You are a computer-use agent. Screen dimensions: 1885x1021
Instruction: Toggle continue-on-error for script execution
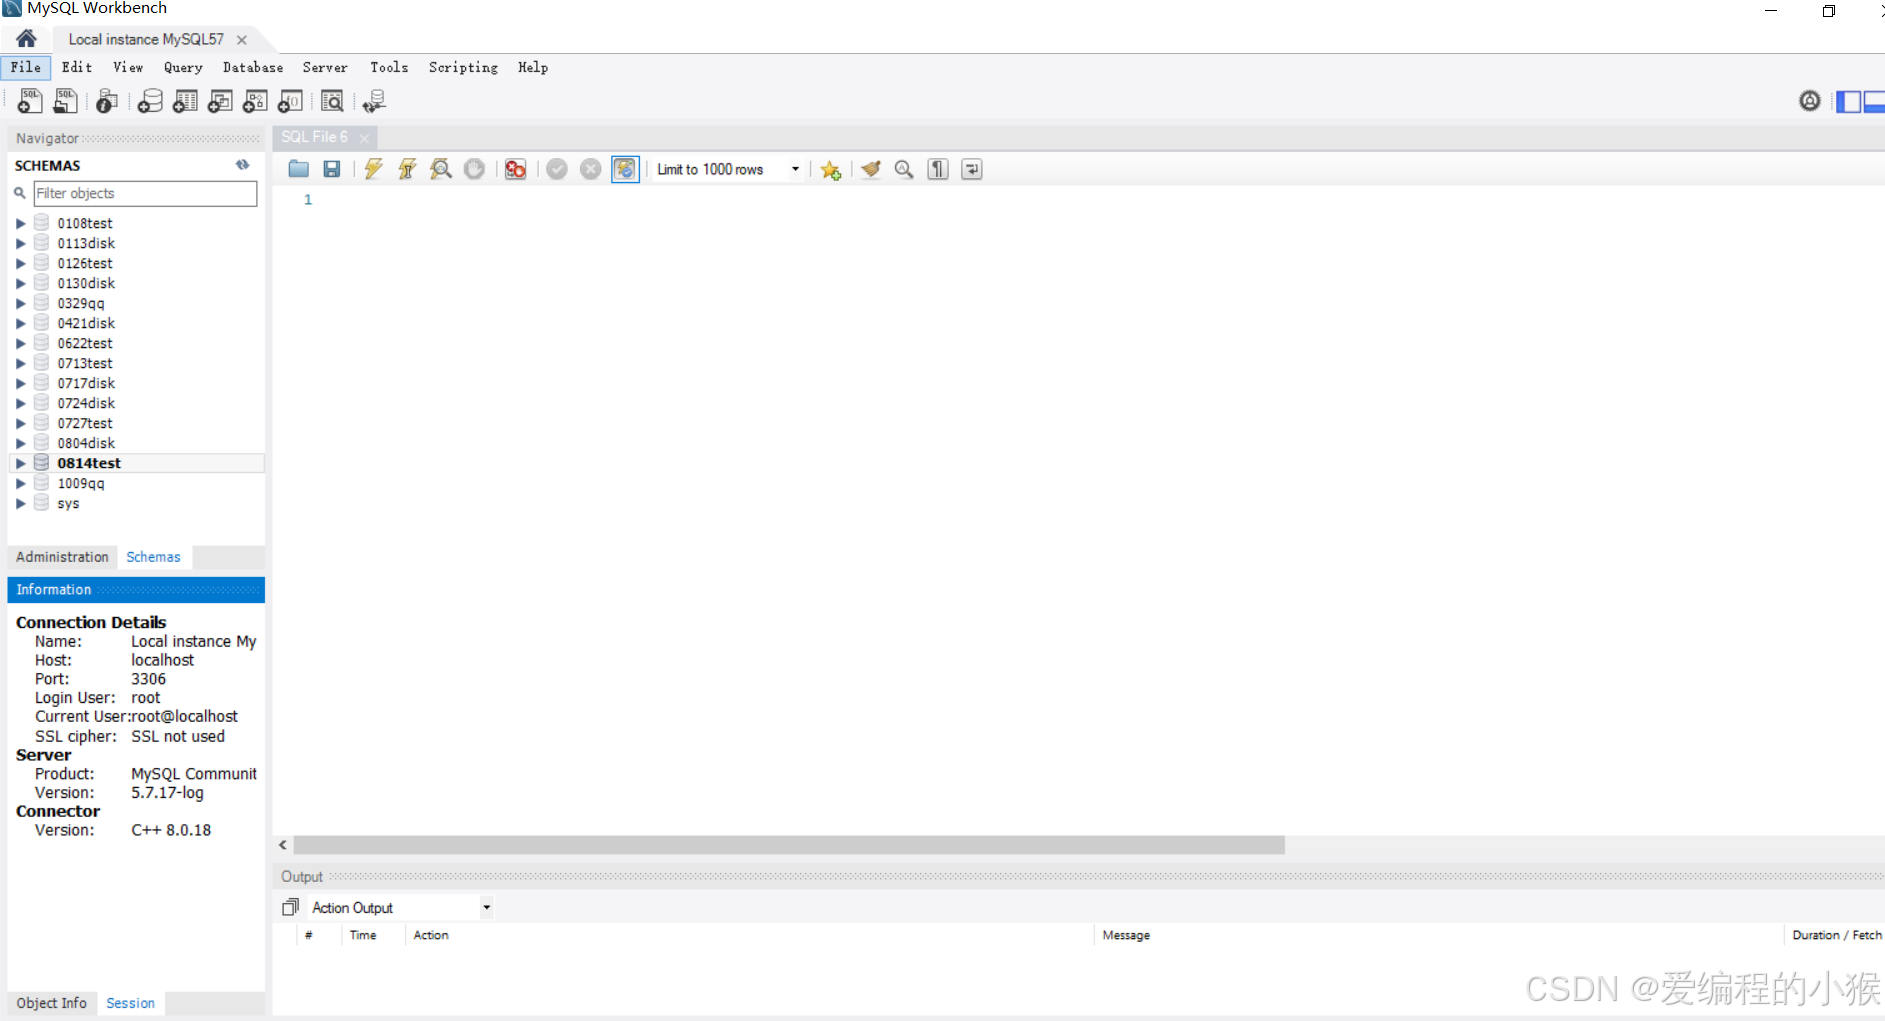tap(515, 169)
